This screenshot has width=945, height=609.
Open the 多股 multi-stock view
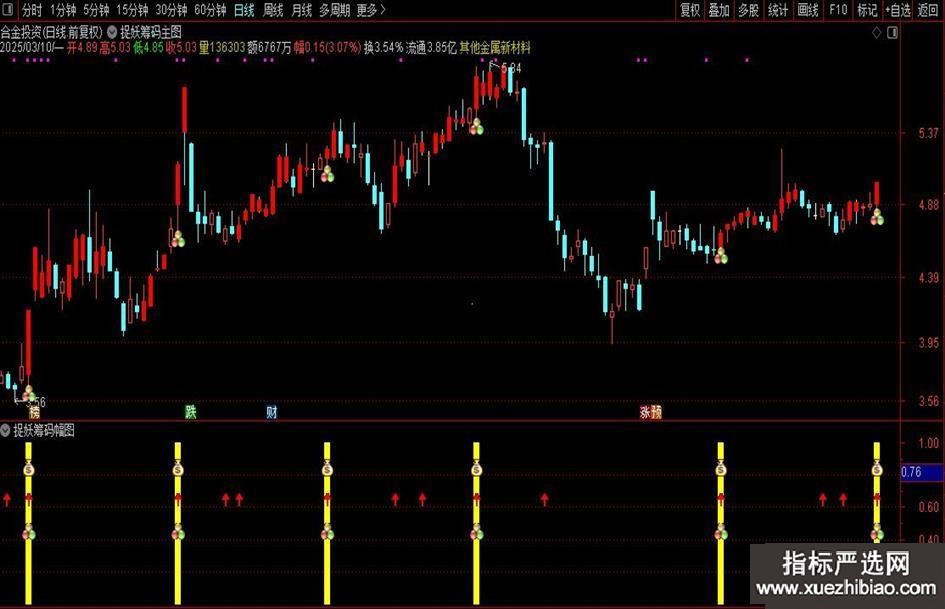pos(749,10)
